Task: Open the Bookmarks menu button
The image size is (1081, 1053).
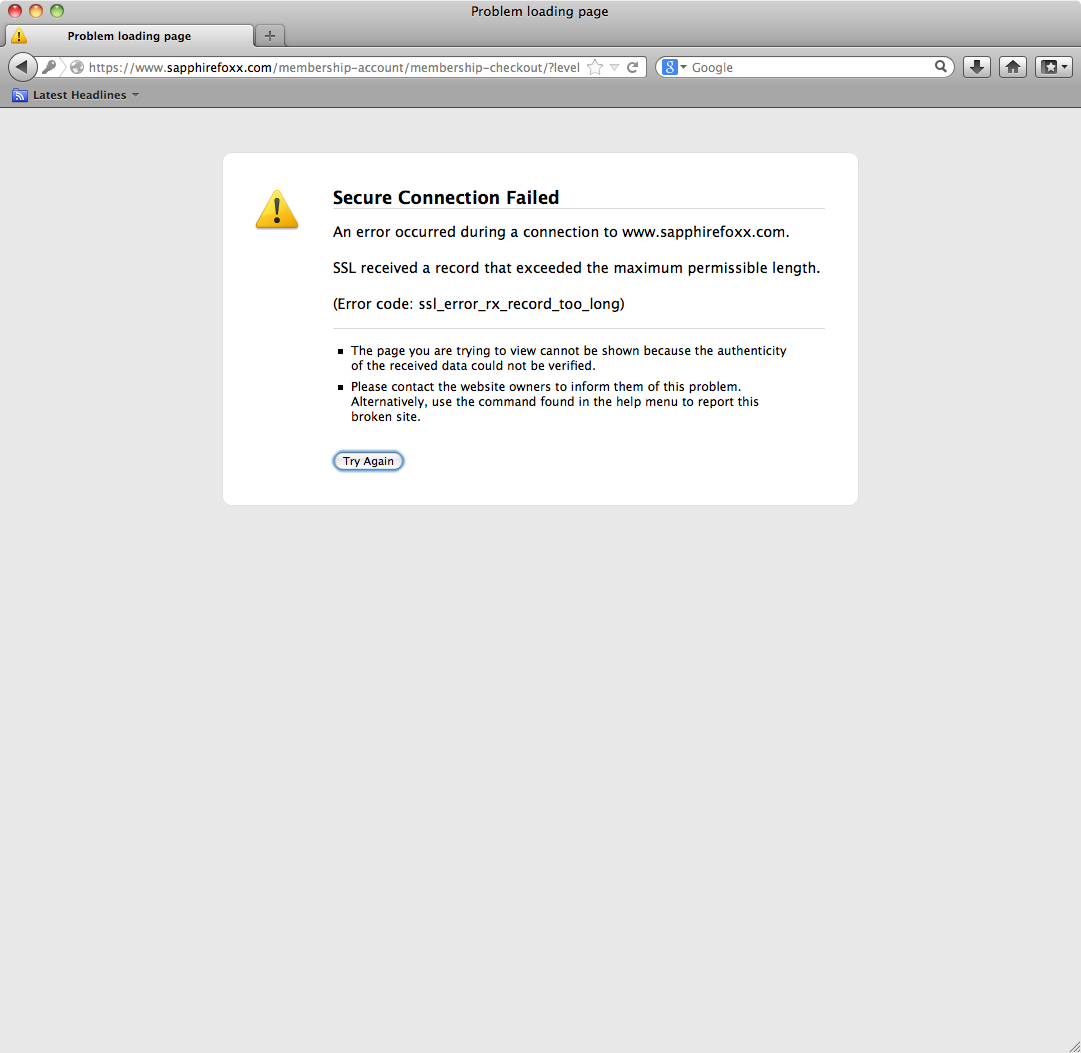Action: click(1053, 67)
